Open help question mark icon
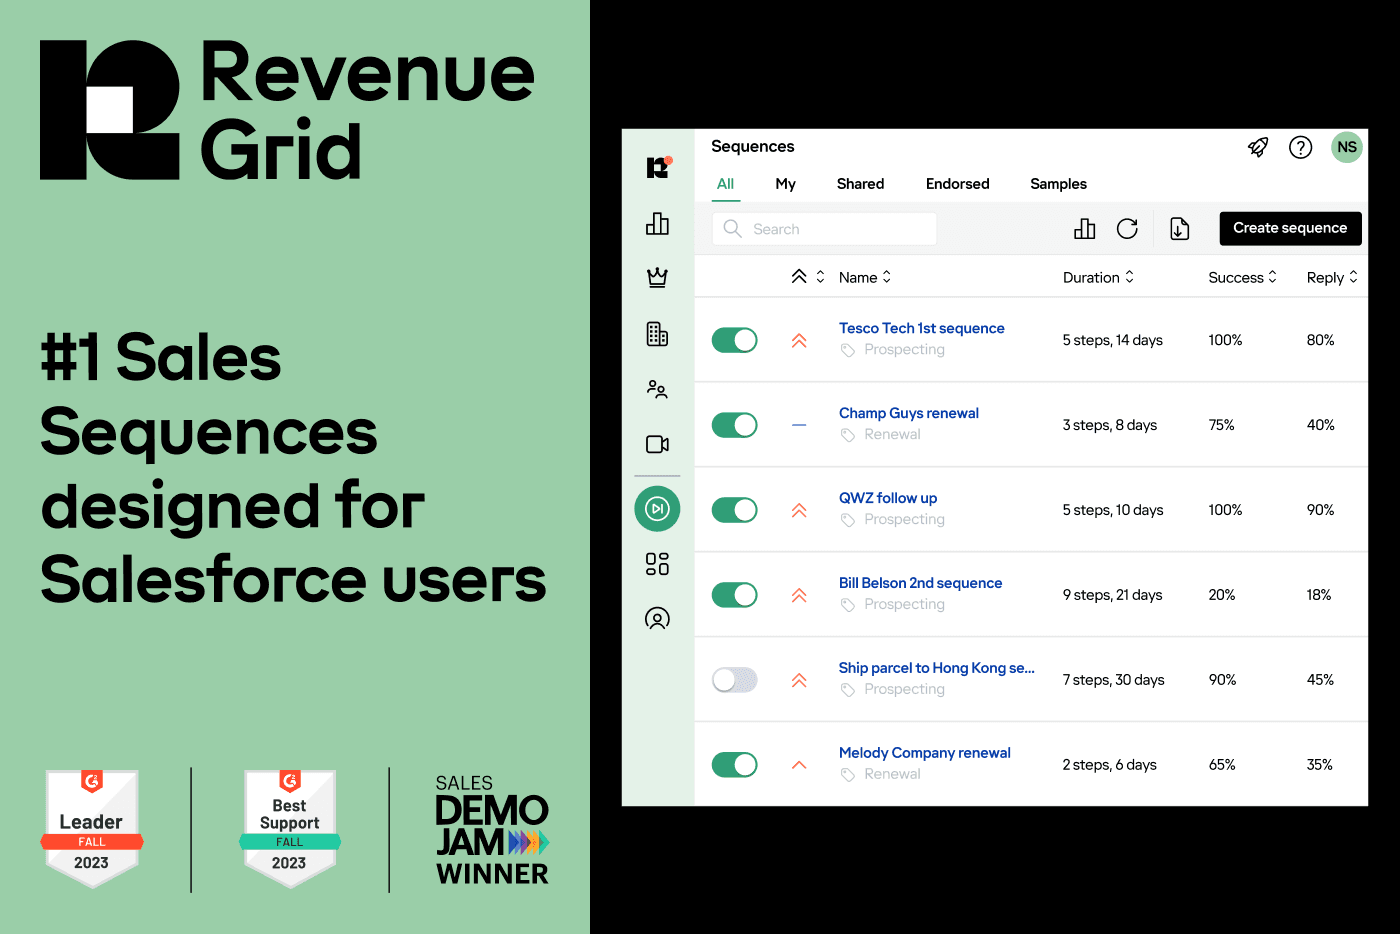 (1300, 147)
